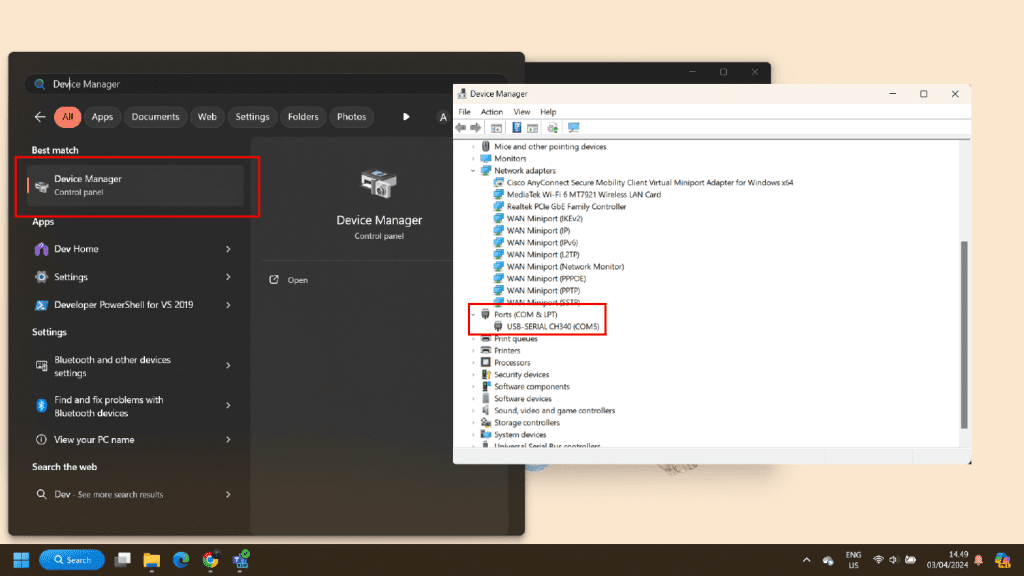The image size is (1024, 576).
Task: Select the USB-SERIAL CH340 (COM5) device
Action: [552, 327]
